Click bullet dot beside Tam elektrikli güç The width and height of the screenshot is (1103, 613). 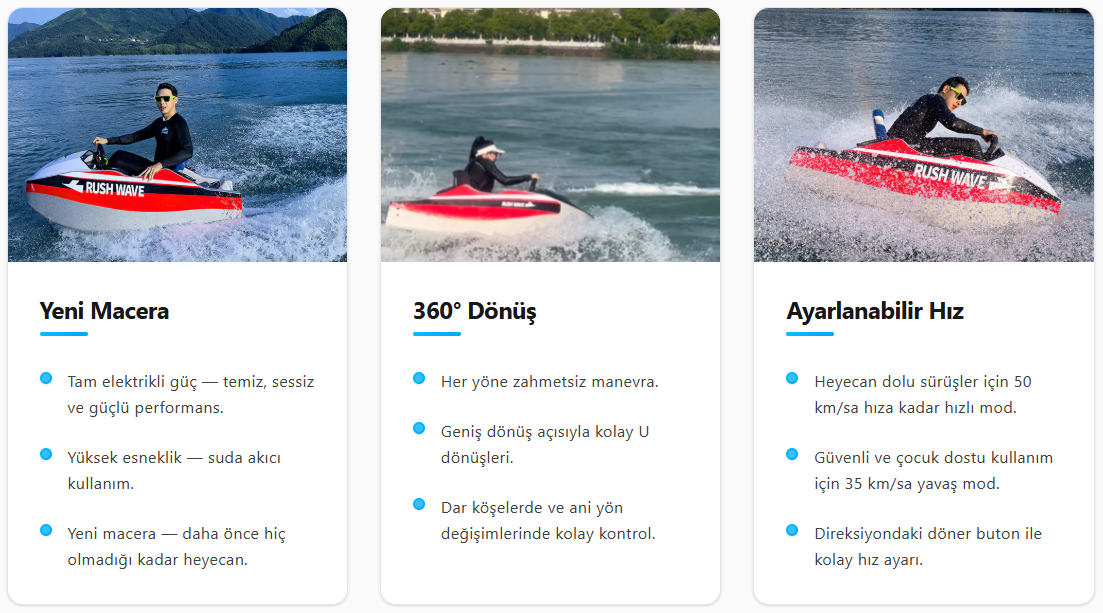pyautogui.click(x=46, y=378)
